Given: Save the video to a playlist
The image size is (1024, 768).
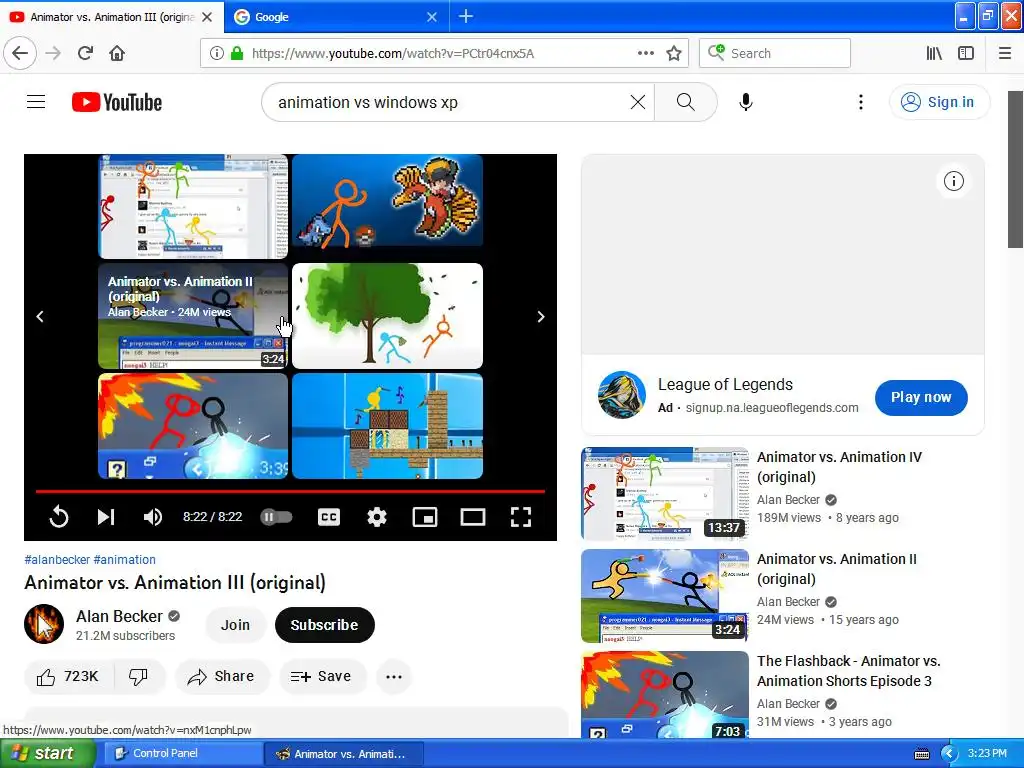Looking at the screenshot, I should [322, 677].
